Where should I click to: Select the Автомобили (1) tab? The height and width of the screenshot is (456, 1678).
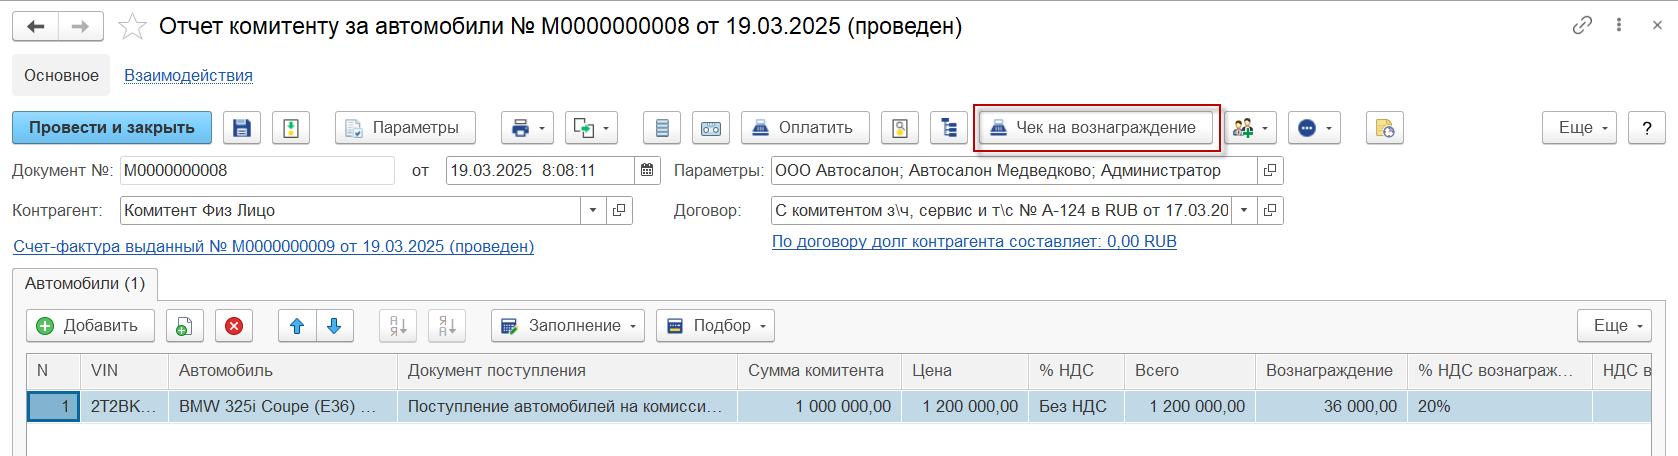click(85, 284)
